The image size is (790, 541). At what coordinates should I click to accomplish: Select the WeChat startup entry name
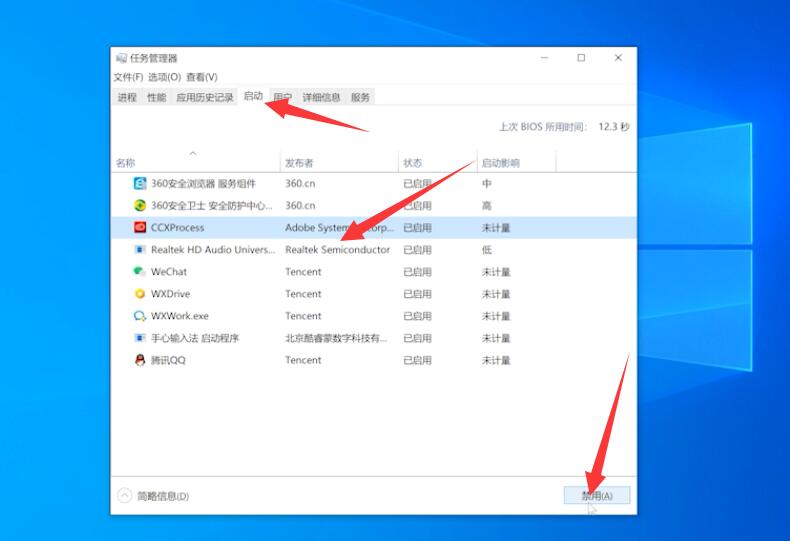pyautogui.click(x=169, y=272)
